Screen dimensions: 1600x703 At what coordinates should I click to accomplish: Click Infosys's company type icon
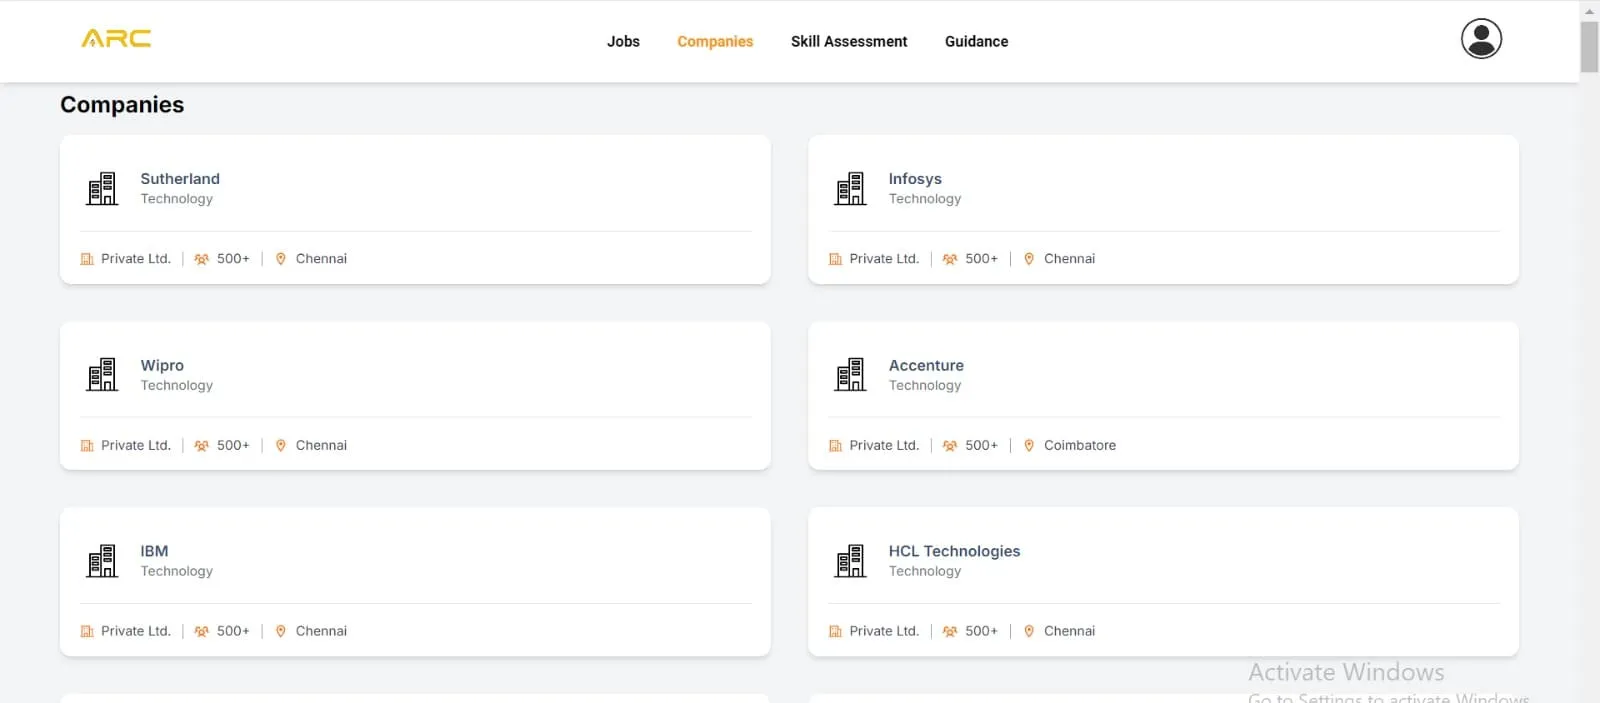click(835, 259)
